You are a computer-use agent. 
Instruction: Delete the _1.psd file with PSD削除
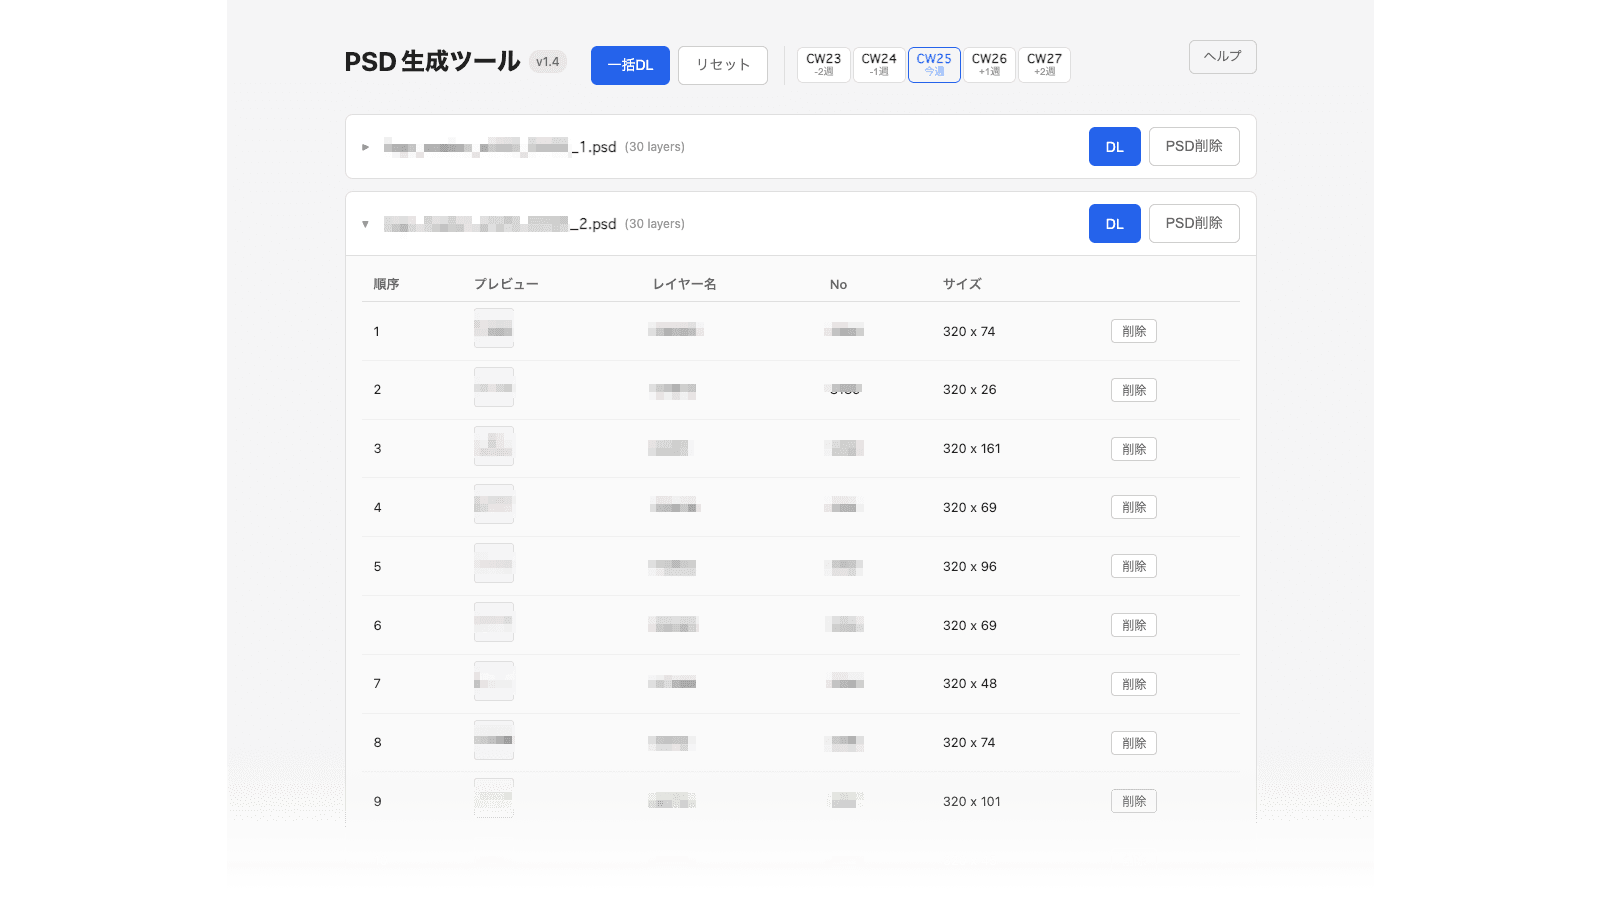coord(1194,147)
